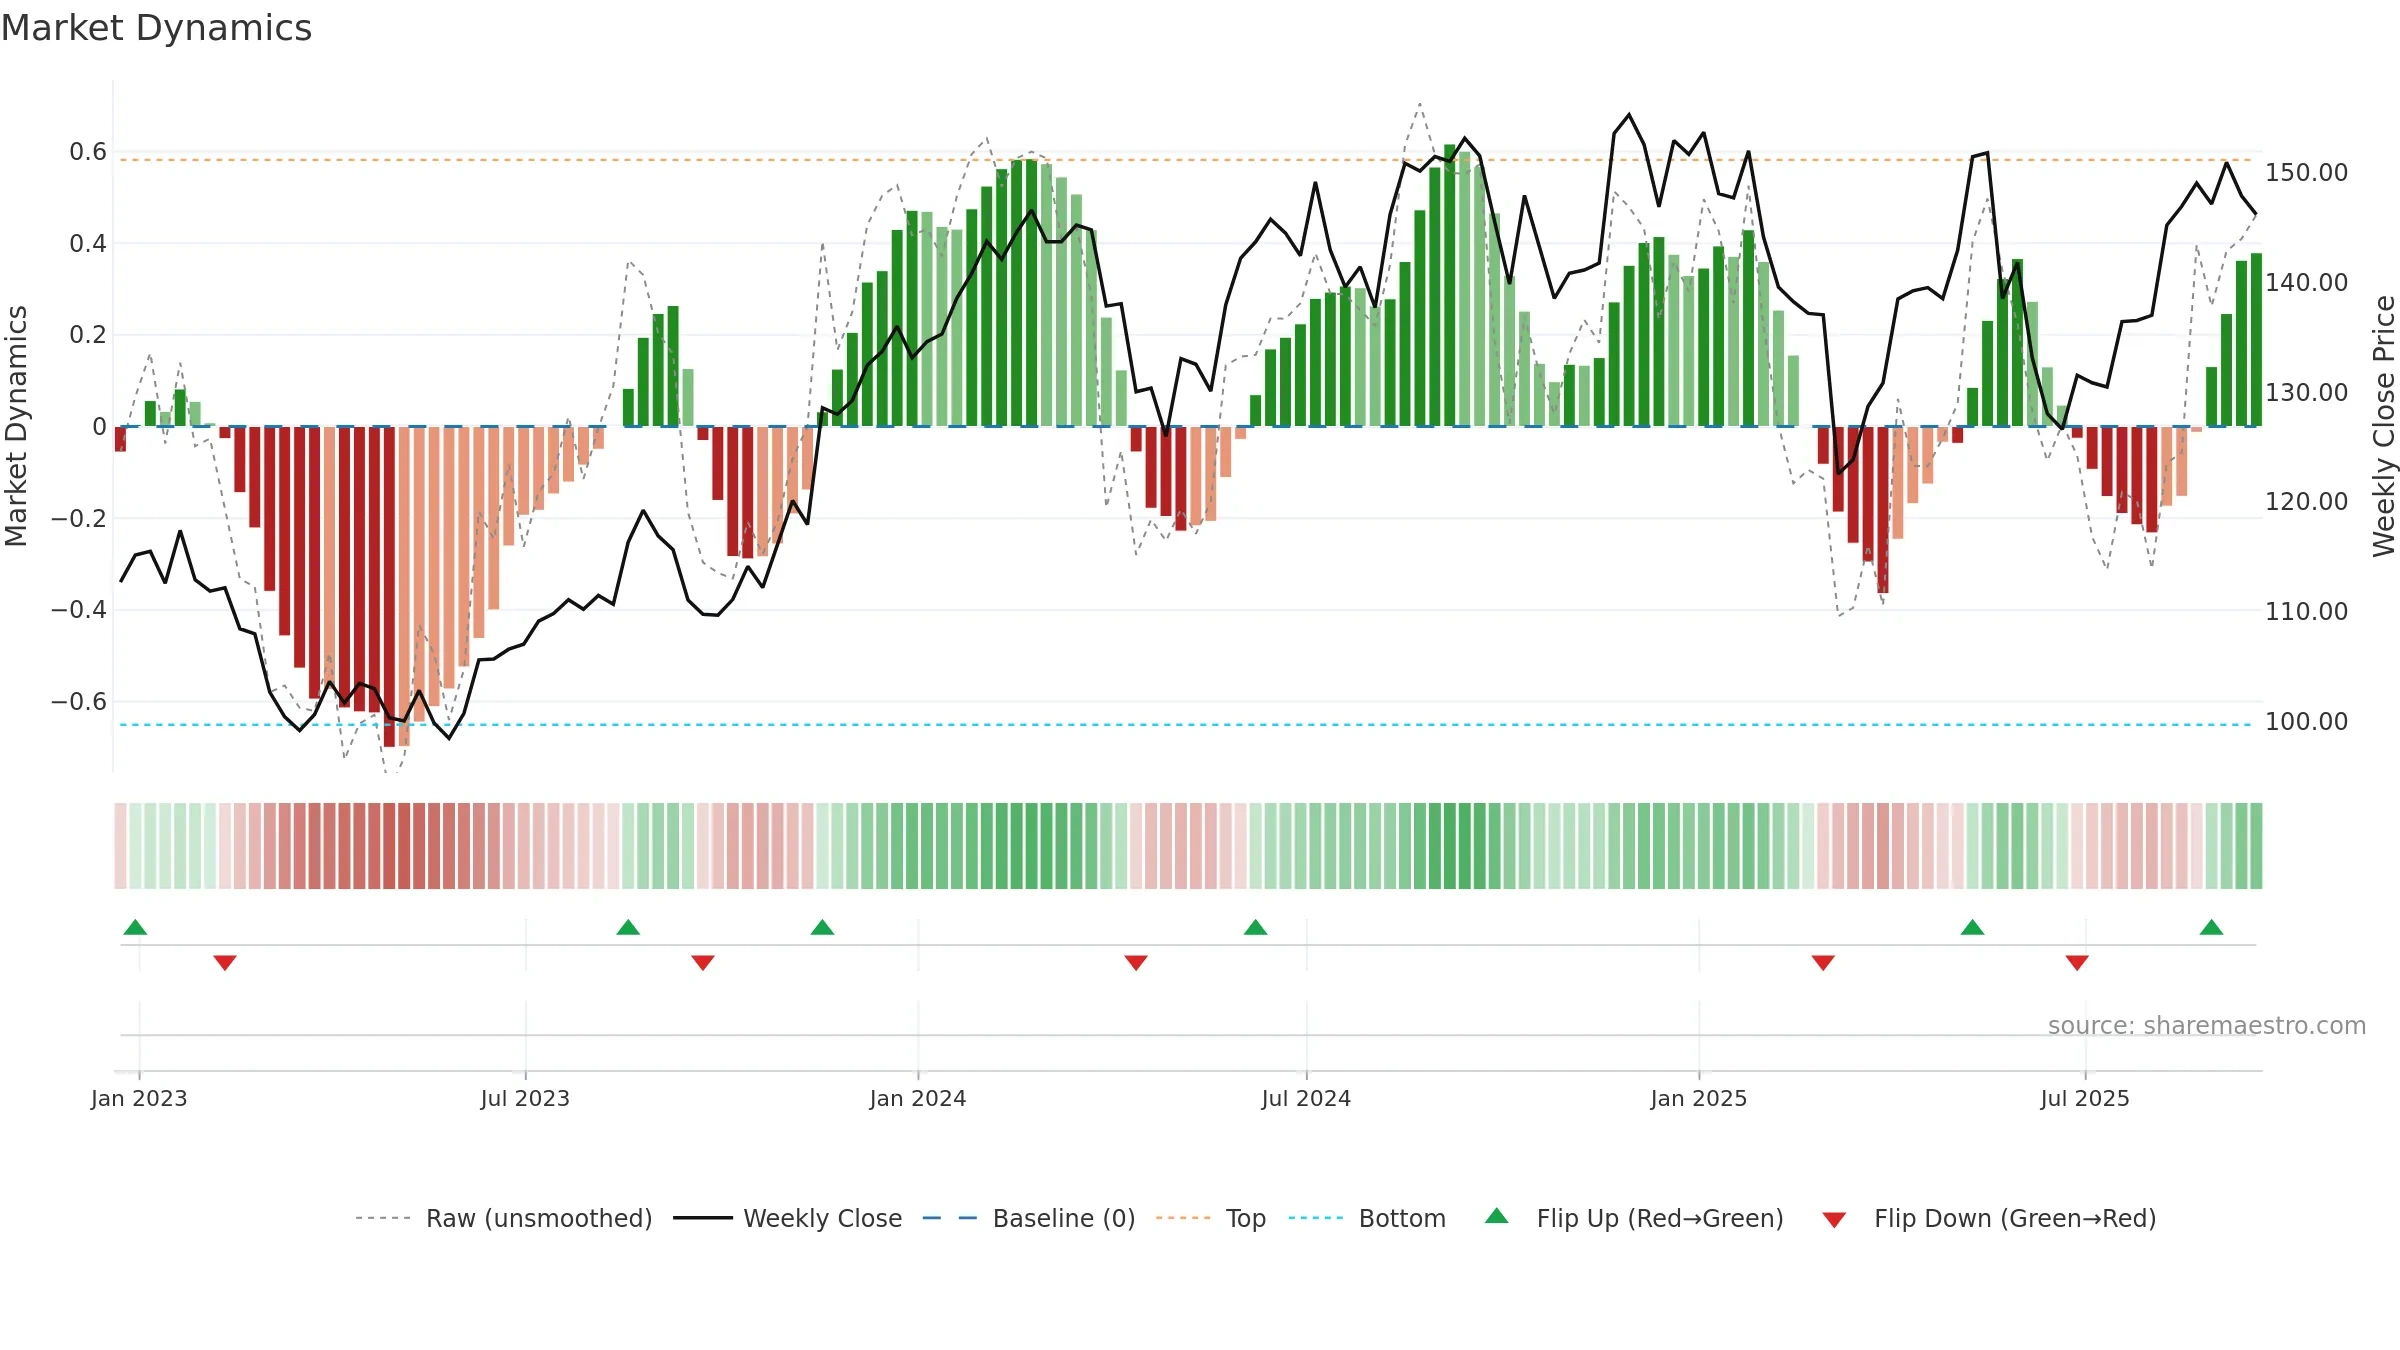The image size is (2400, 1350).
Task: Click the last green flip-up triangle
Action: click(2211, 927)
